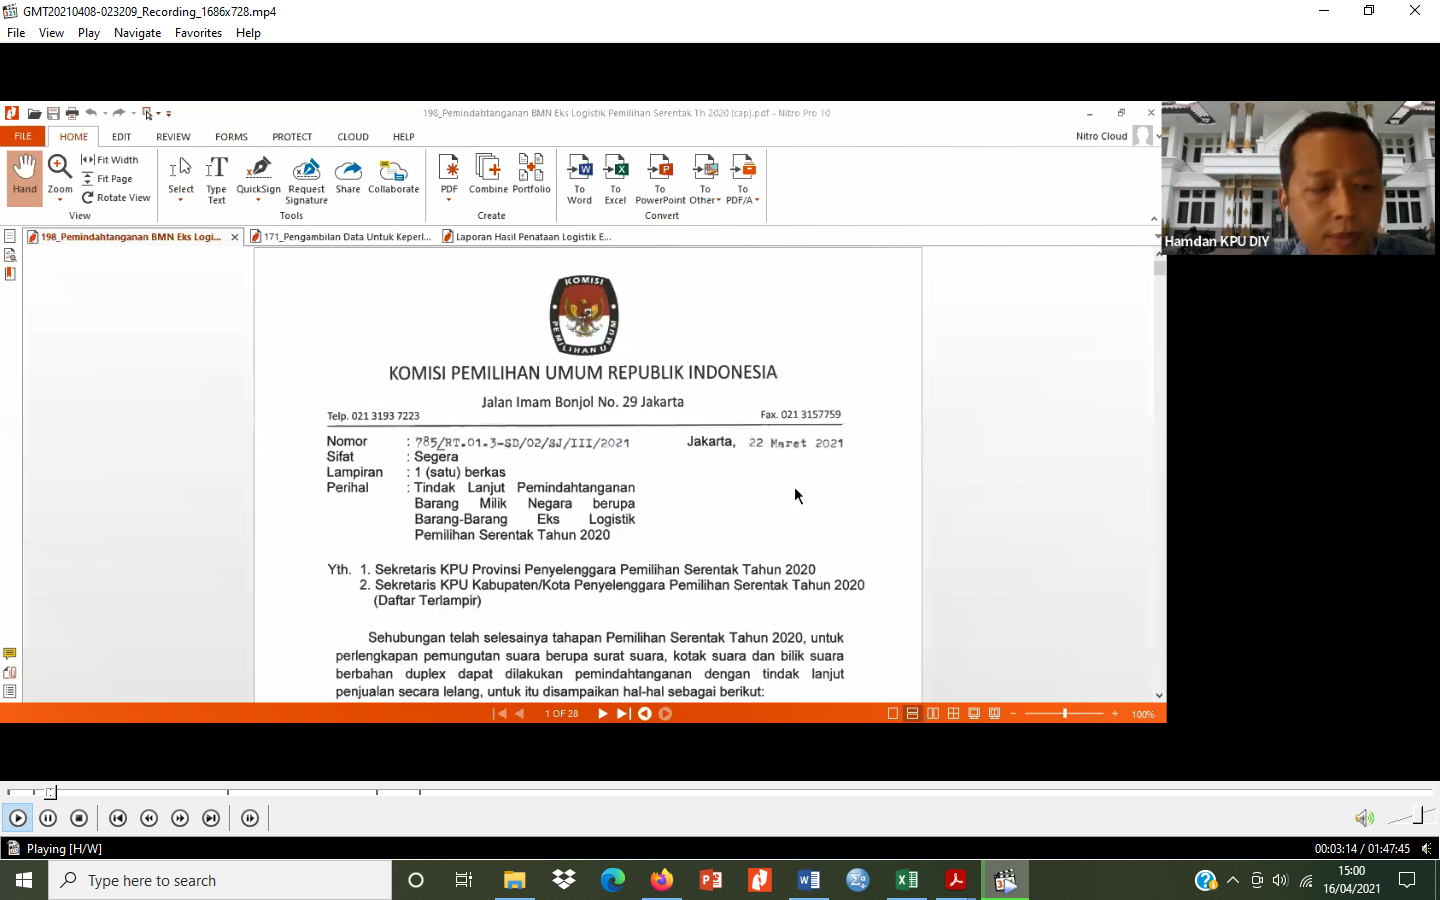Click the Fit Width button

click(111, 160)
